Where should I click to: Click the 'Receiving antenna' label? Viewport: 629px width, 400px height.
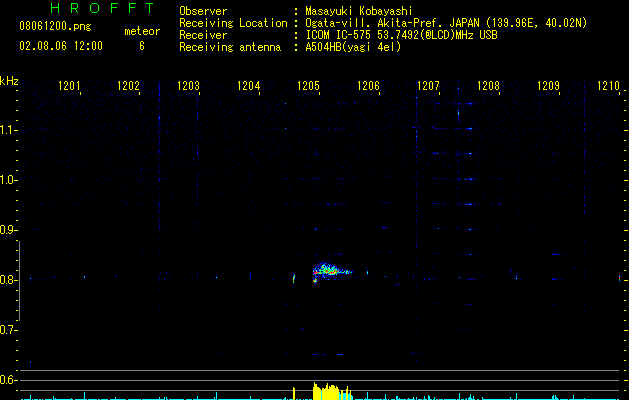click(230, 47)
